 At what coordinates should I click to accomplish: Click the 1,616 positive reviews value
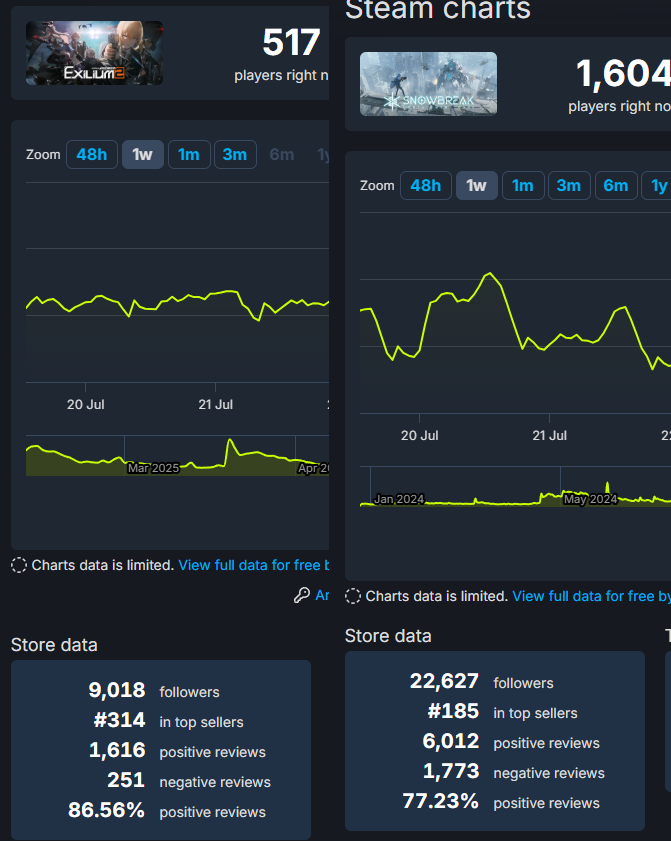point(117,750)
